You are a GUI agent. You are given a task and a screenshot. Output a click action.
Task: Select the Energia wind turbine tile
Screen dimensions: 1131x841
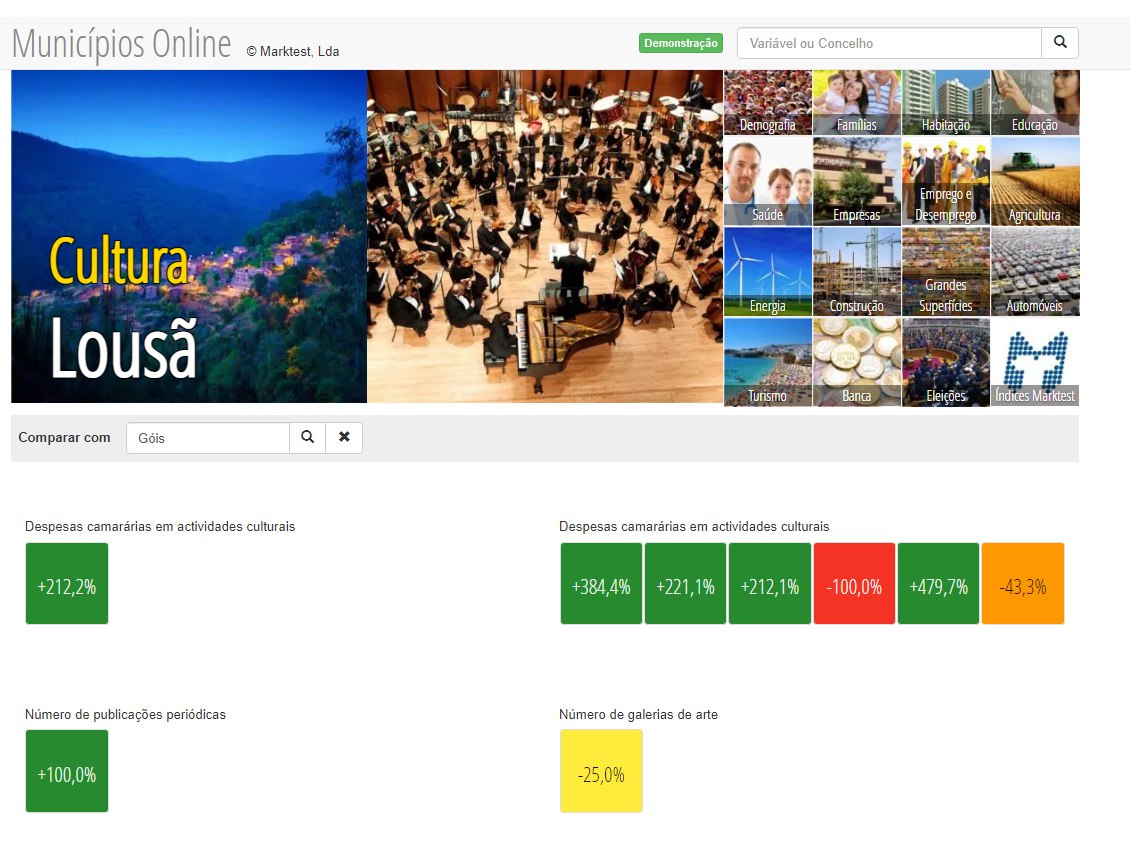point(767,272)
